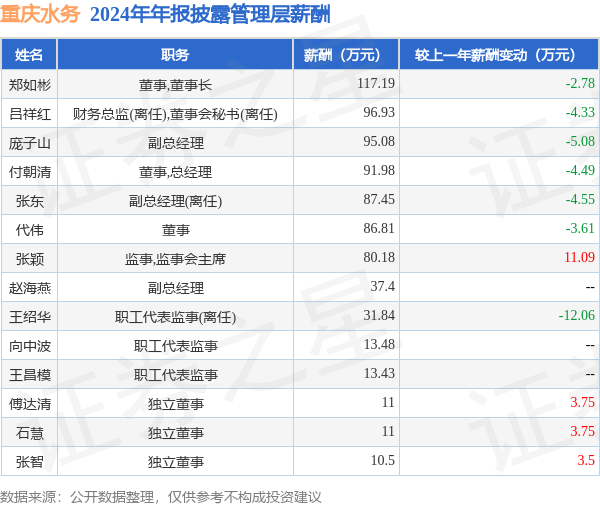This screenshot has width=600, height=506.
Task: Click salary value 80.18
Action: coord(379,257)
